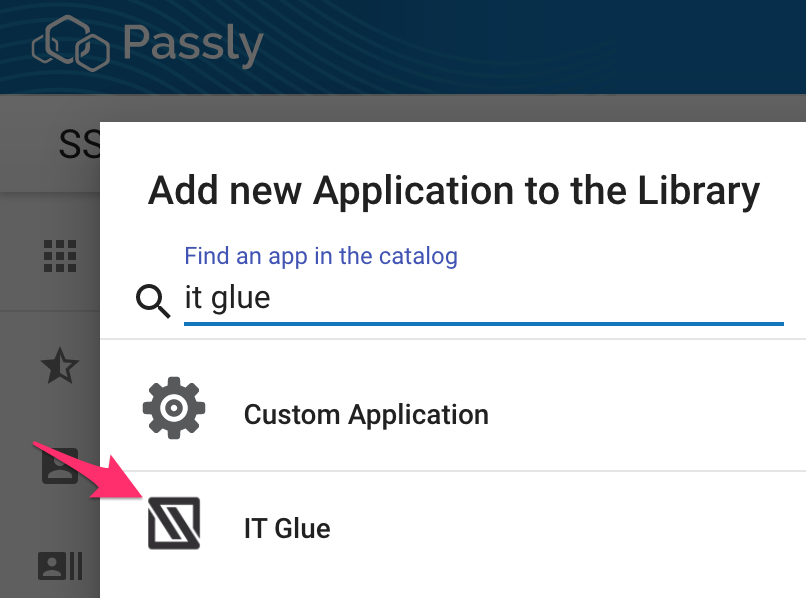806x598 pixels.
Task: Click the partially hidden "SS" page heading
Action: tap(80, 144)
